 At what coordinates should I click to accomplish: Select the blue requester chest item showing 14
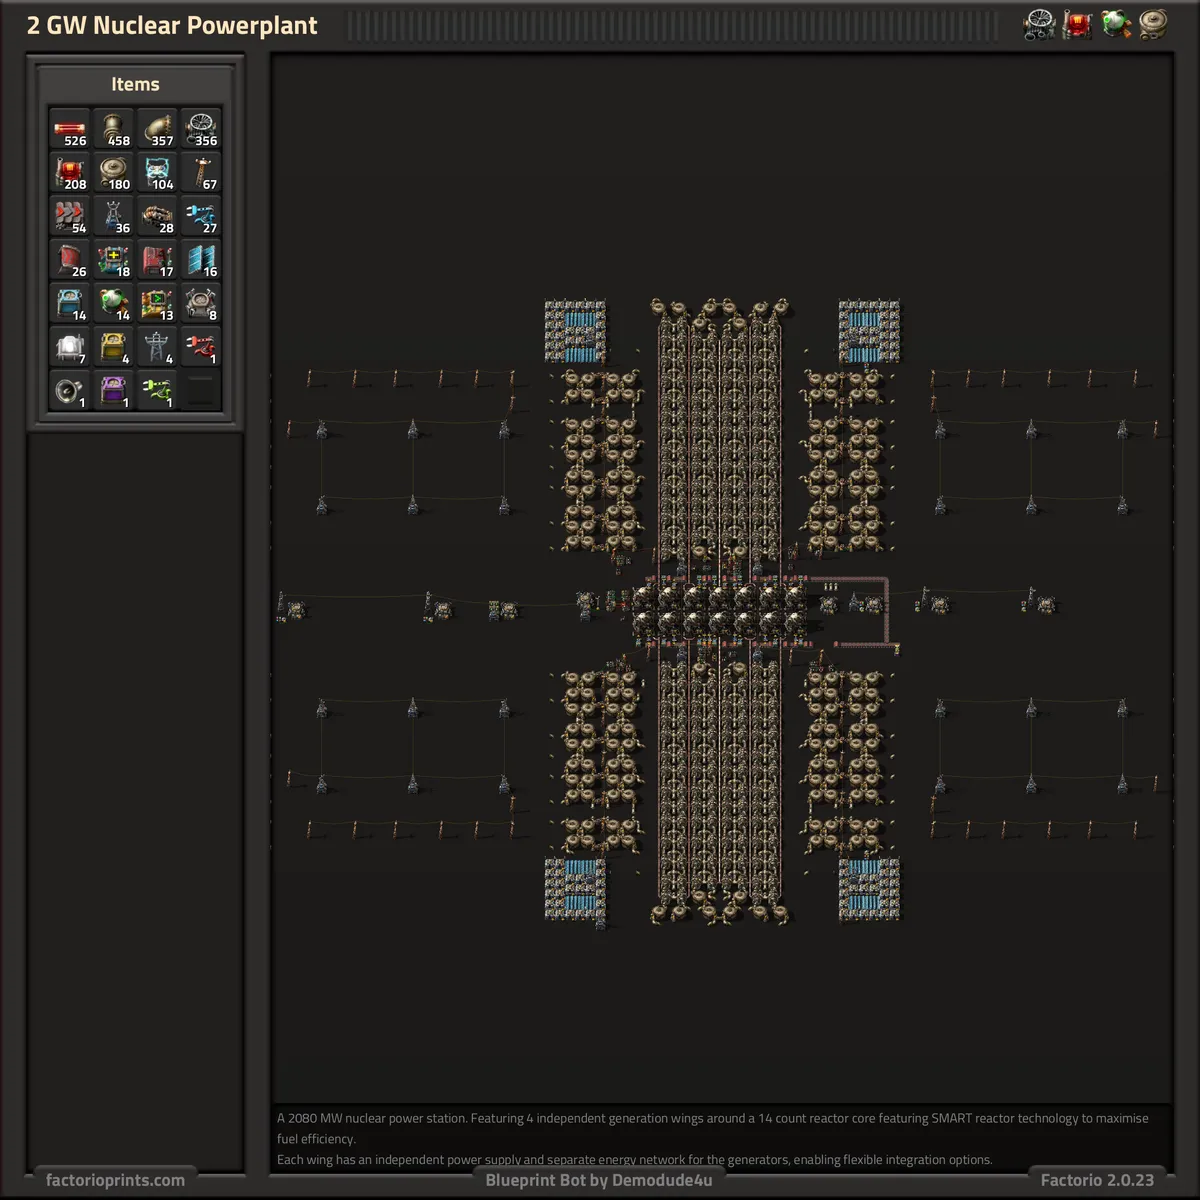click(x=69, y=304)
